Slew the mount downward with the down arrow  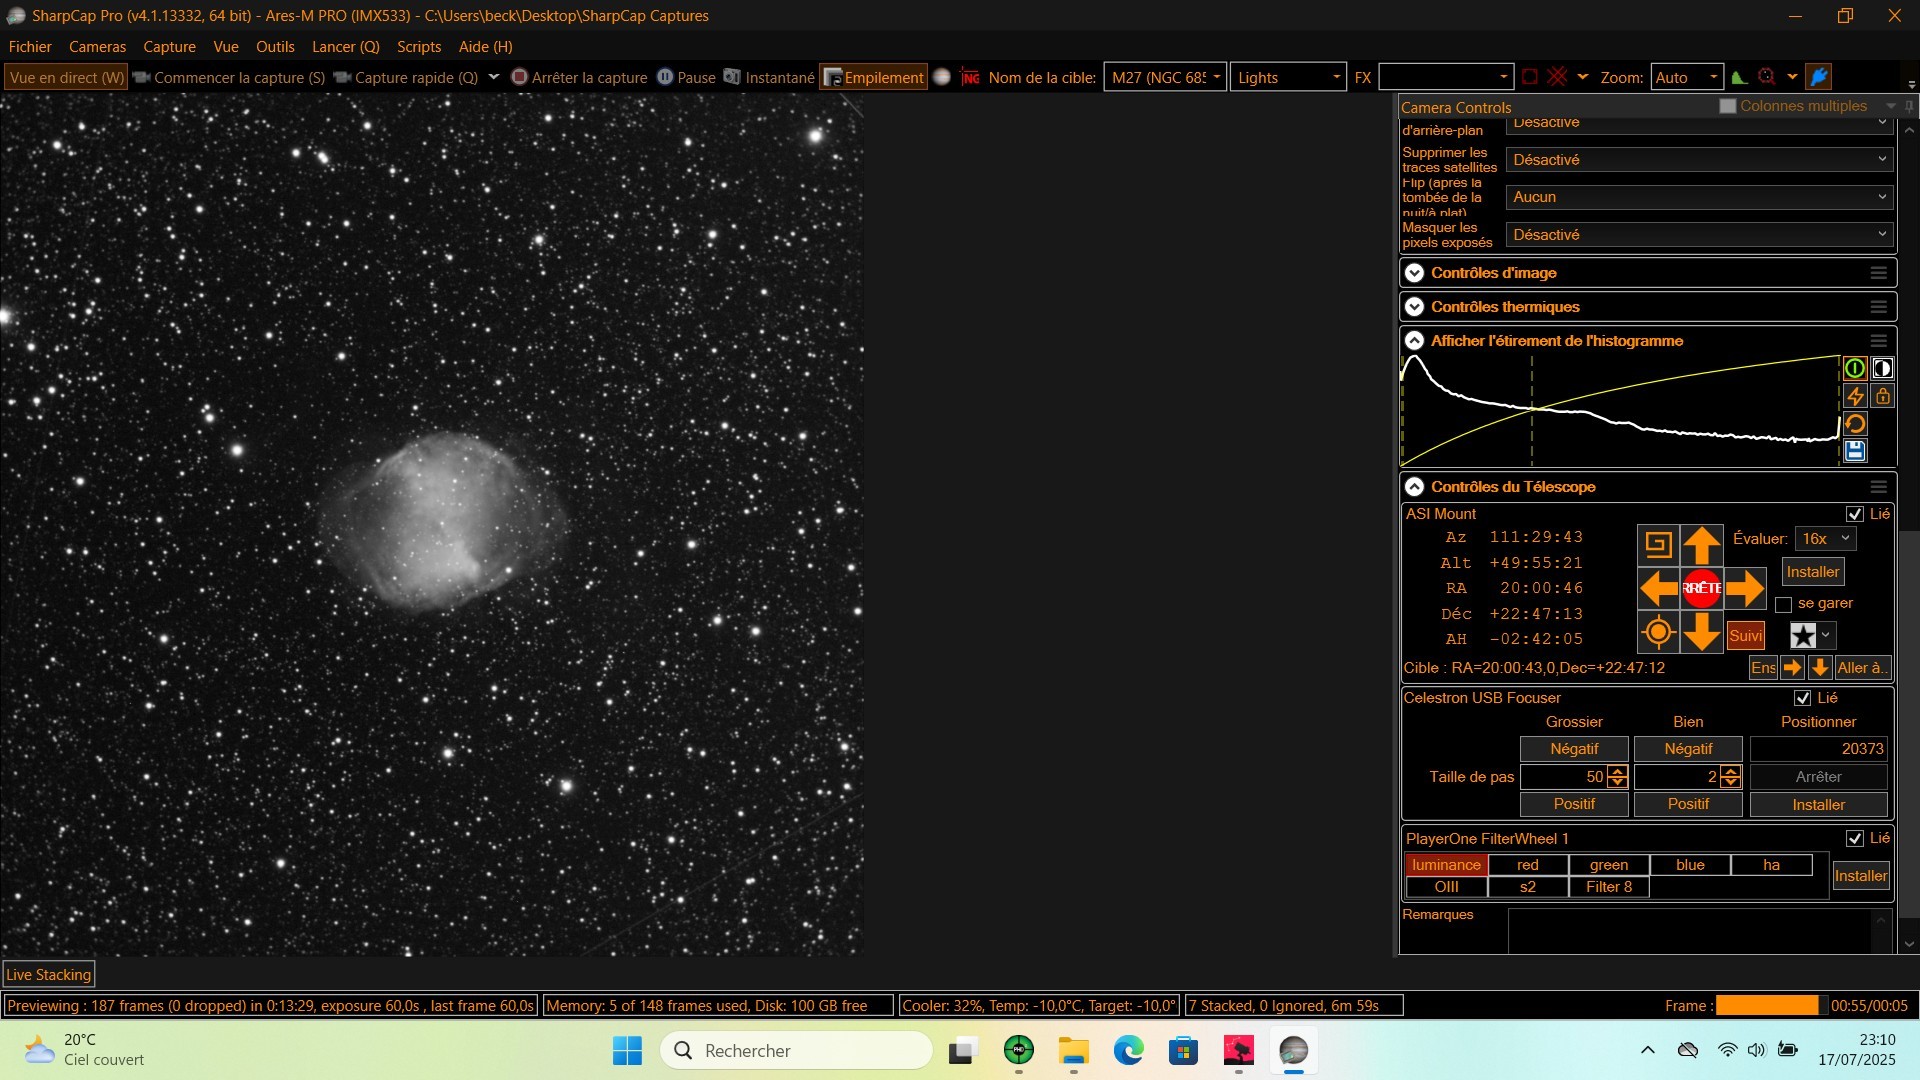click(x=1701, y=632)
